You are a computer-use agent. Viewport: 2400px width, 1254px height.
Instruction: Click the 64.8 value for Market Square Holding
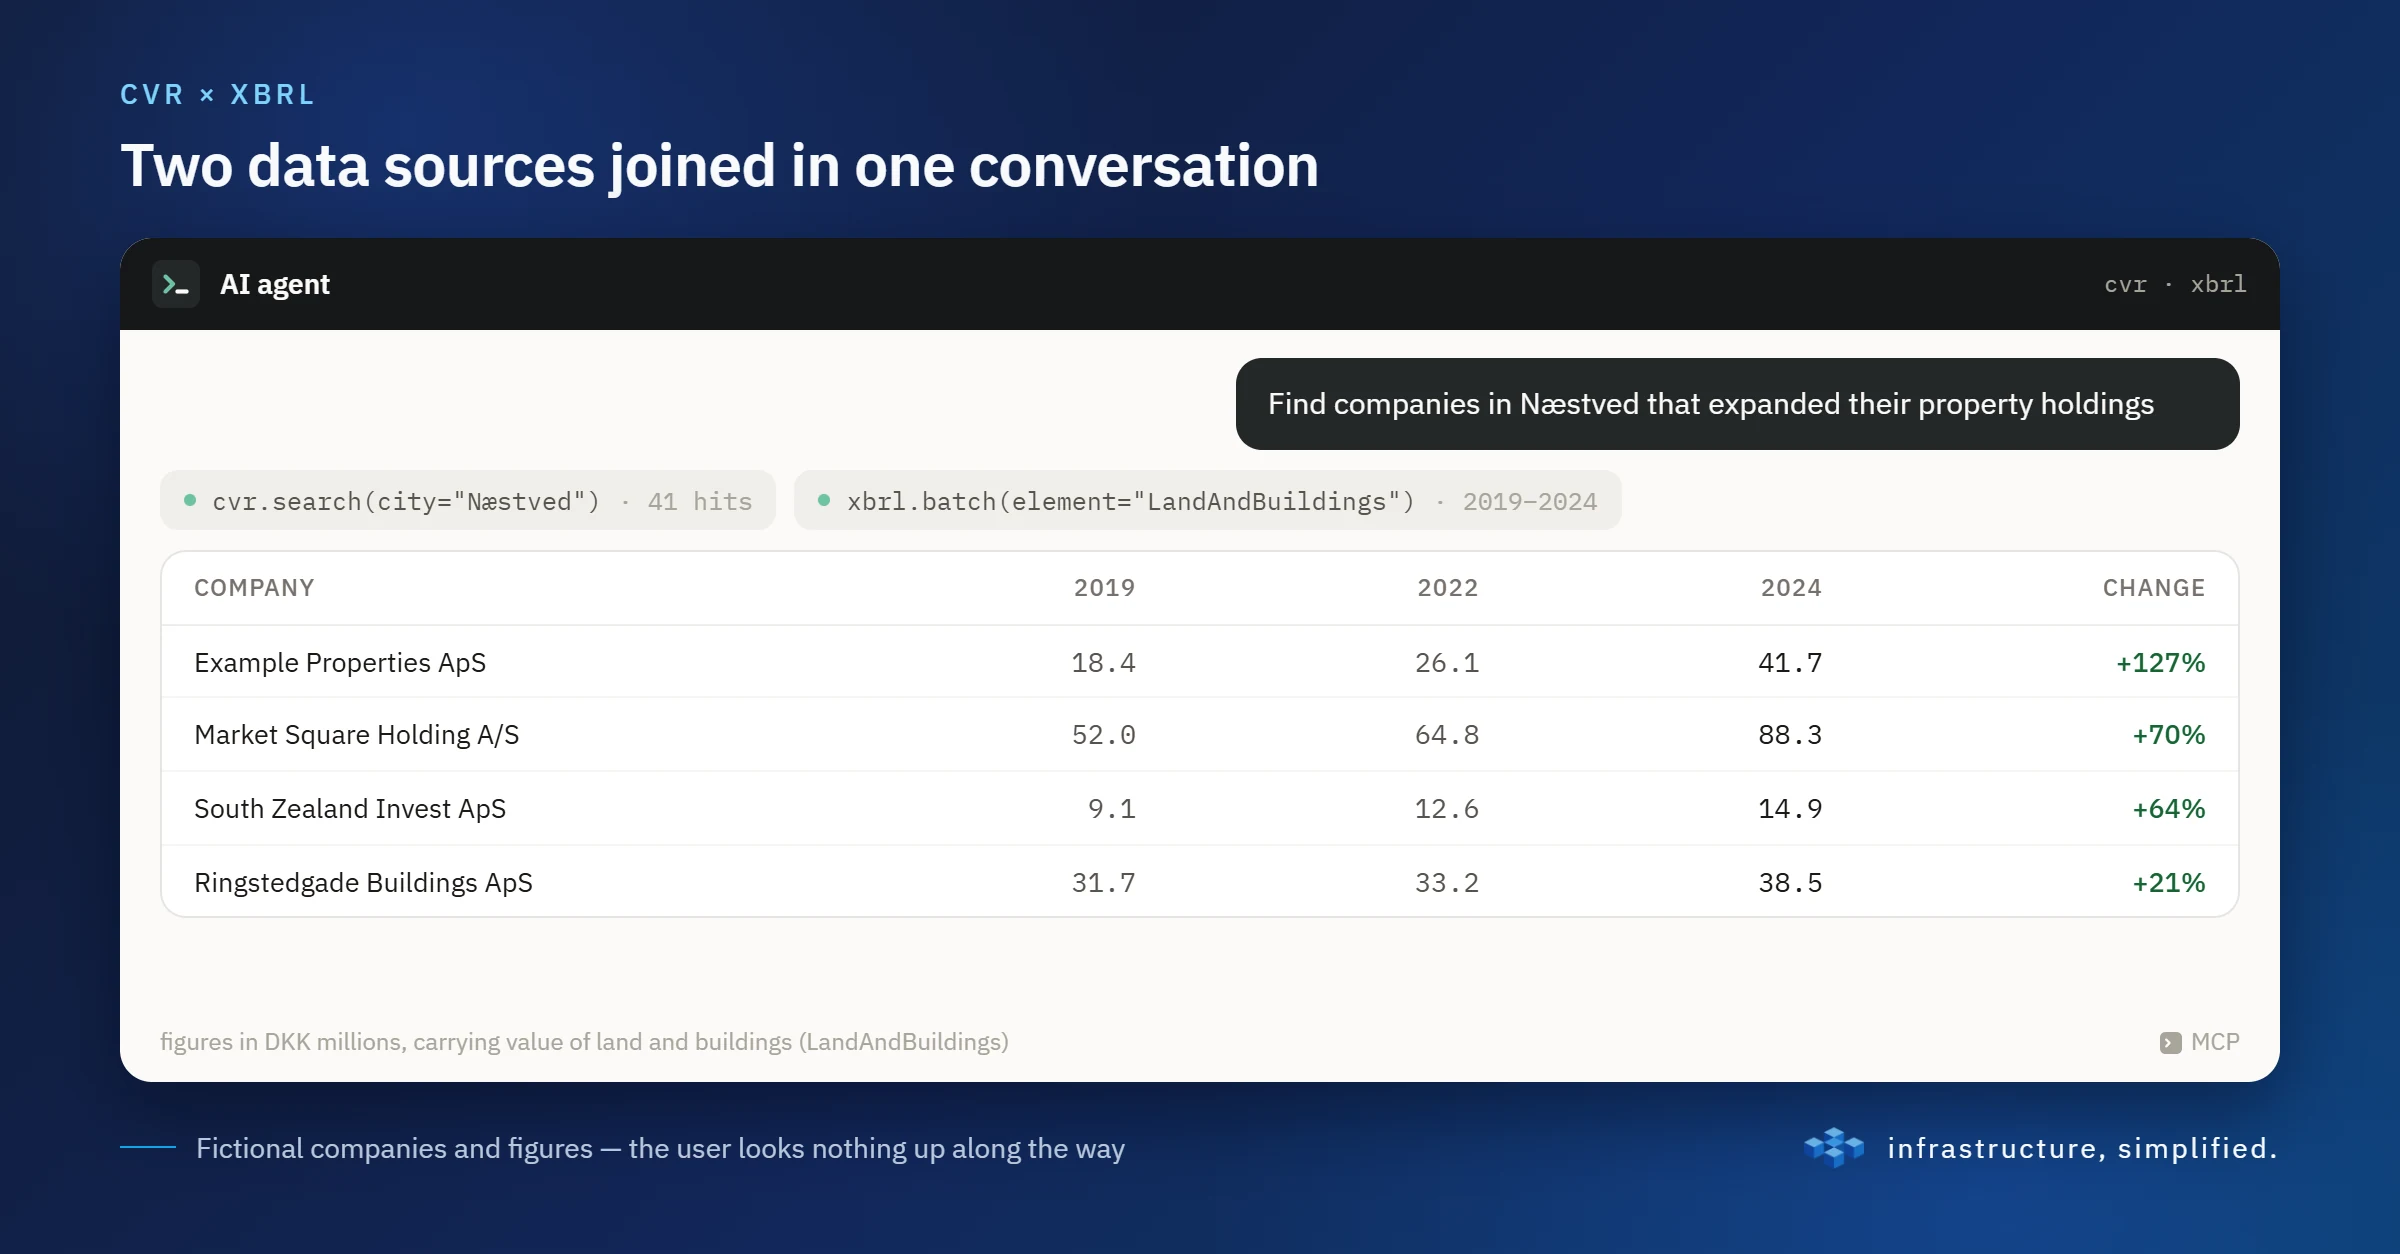coord(1446,735)
